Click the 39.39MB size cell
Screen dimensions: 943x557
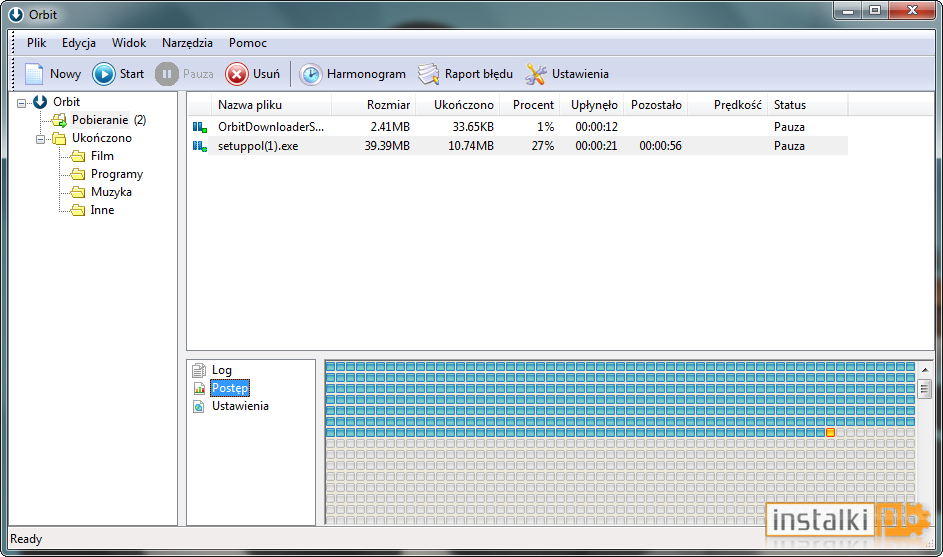click(x=387, y=146)
